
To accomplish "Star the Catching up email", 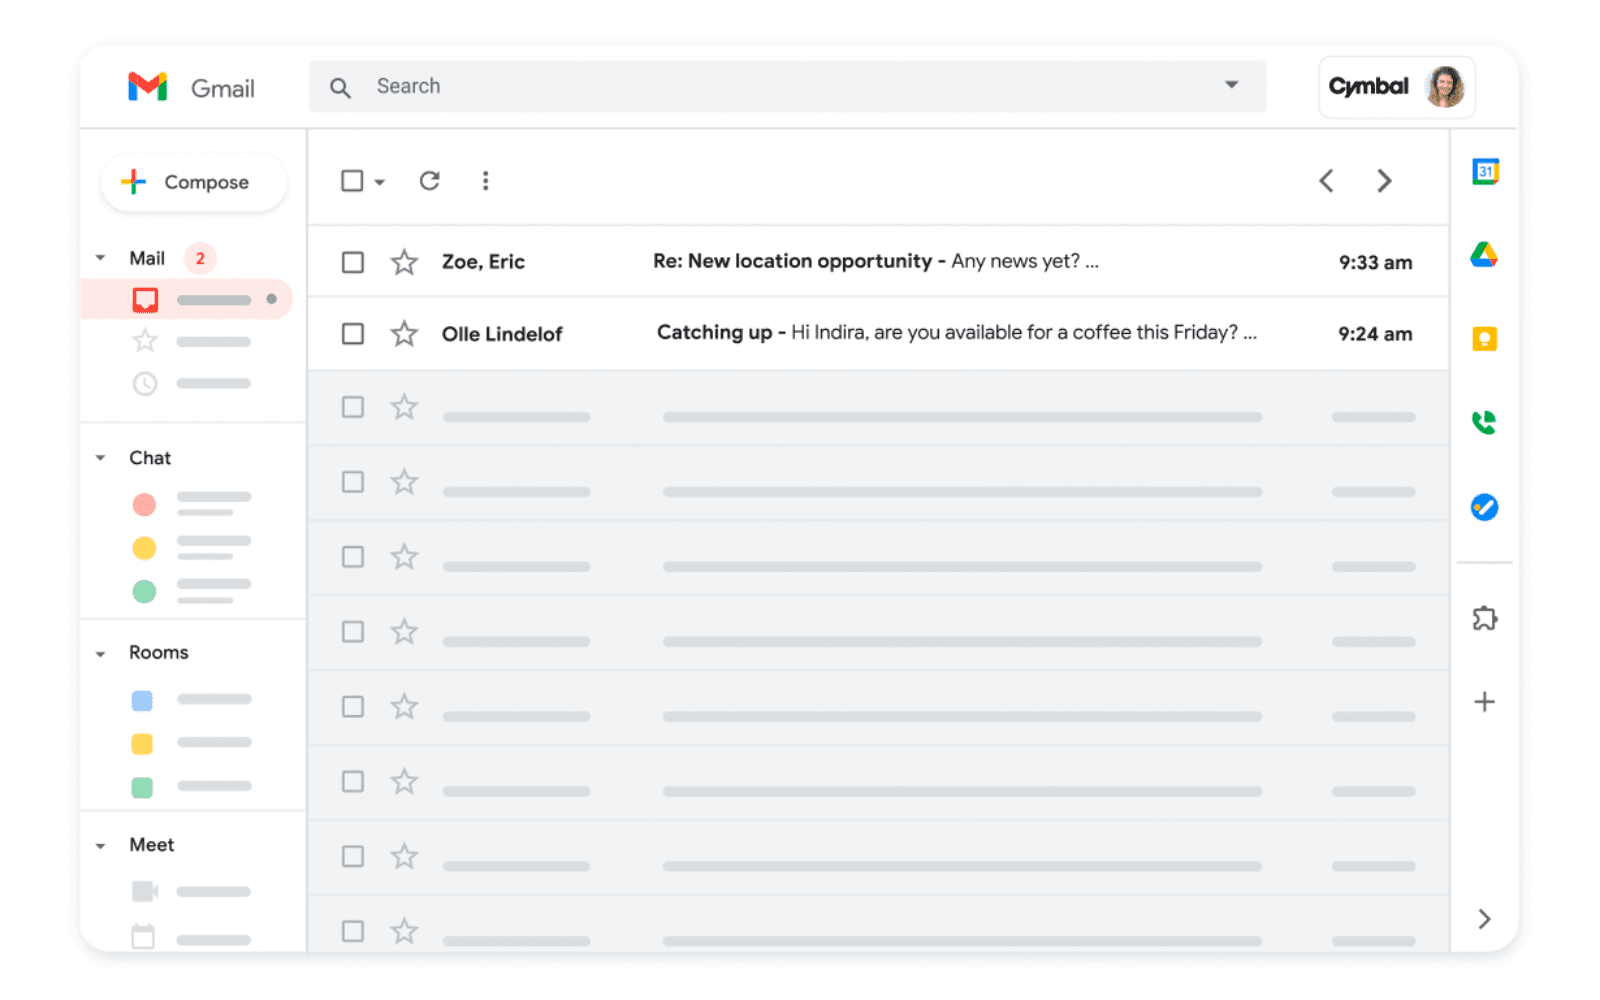I will tap(404, 333).
